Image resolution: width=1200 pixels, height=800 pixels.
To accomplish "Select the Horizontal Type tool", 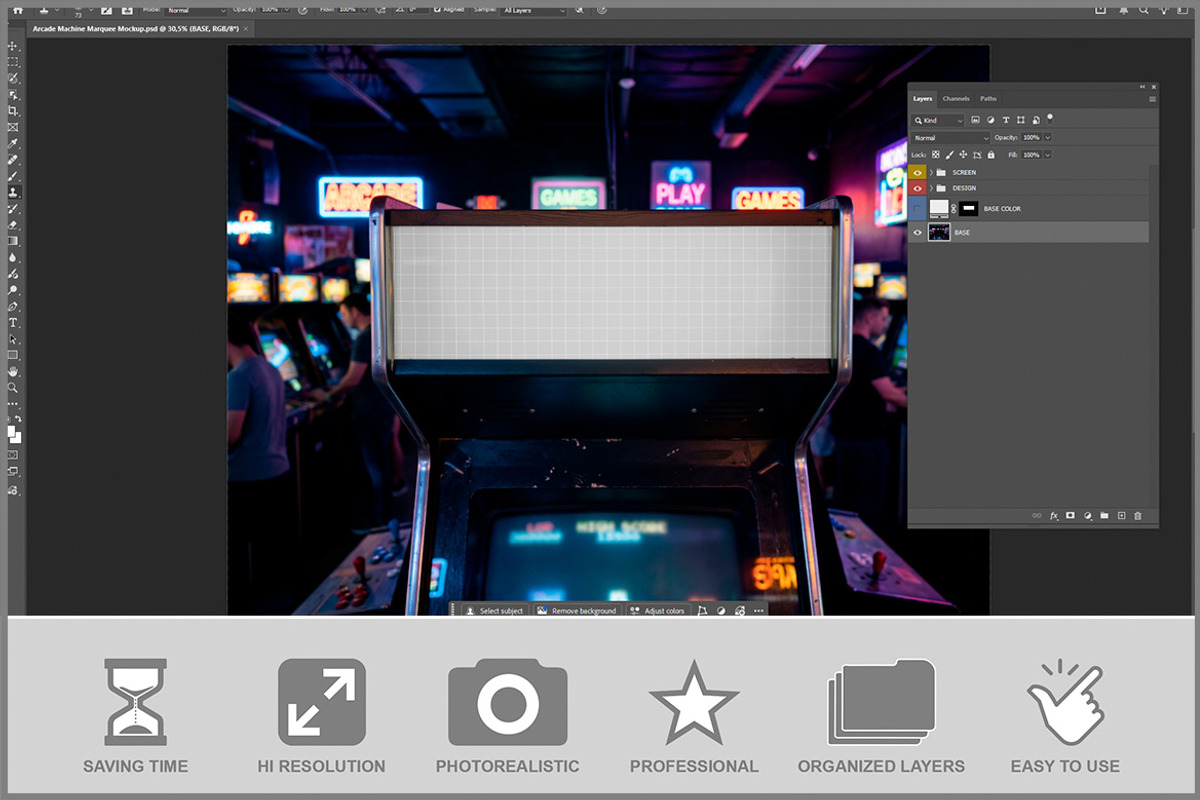I will (x=14, y=323).
